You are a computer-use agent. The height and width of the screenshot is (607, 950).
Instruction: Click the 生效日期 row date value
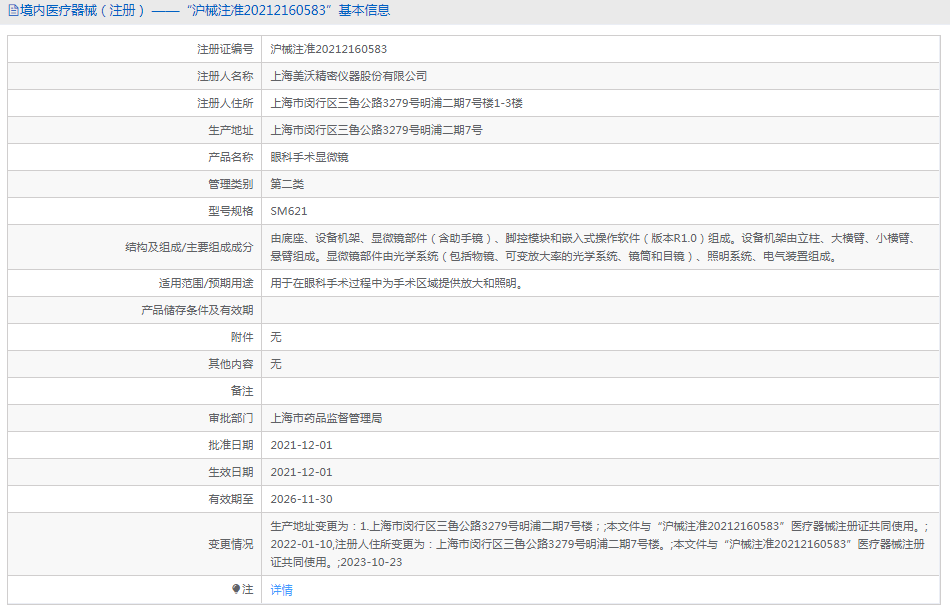coord(301,471)
